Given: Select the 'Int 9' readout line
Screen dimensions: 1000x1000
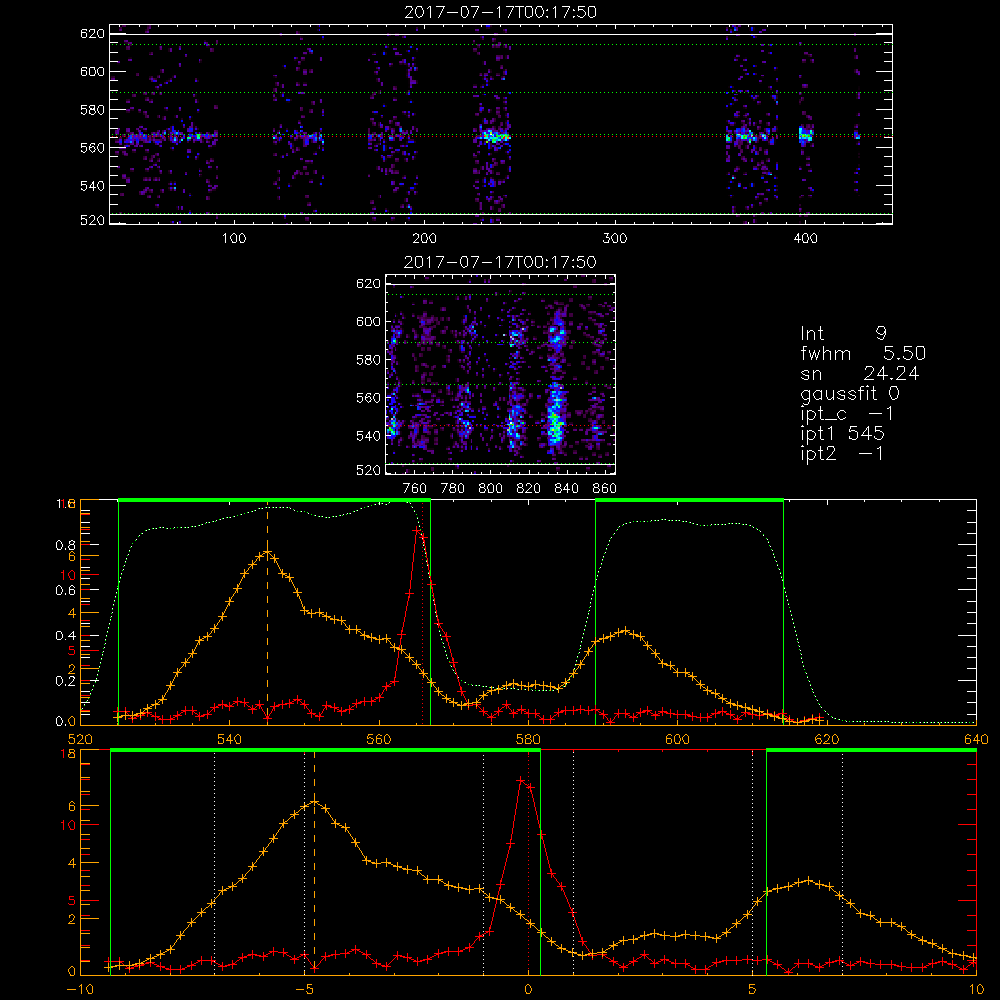Looking at the screenshot, I should tap(843, 333).
